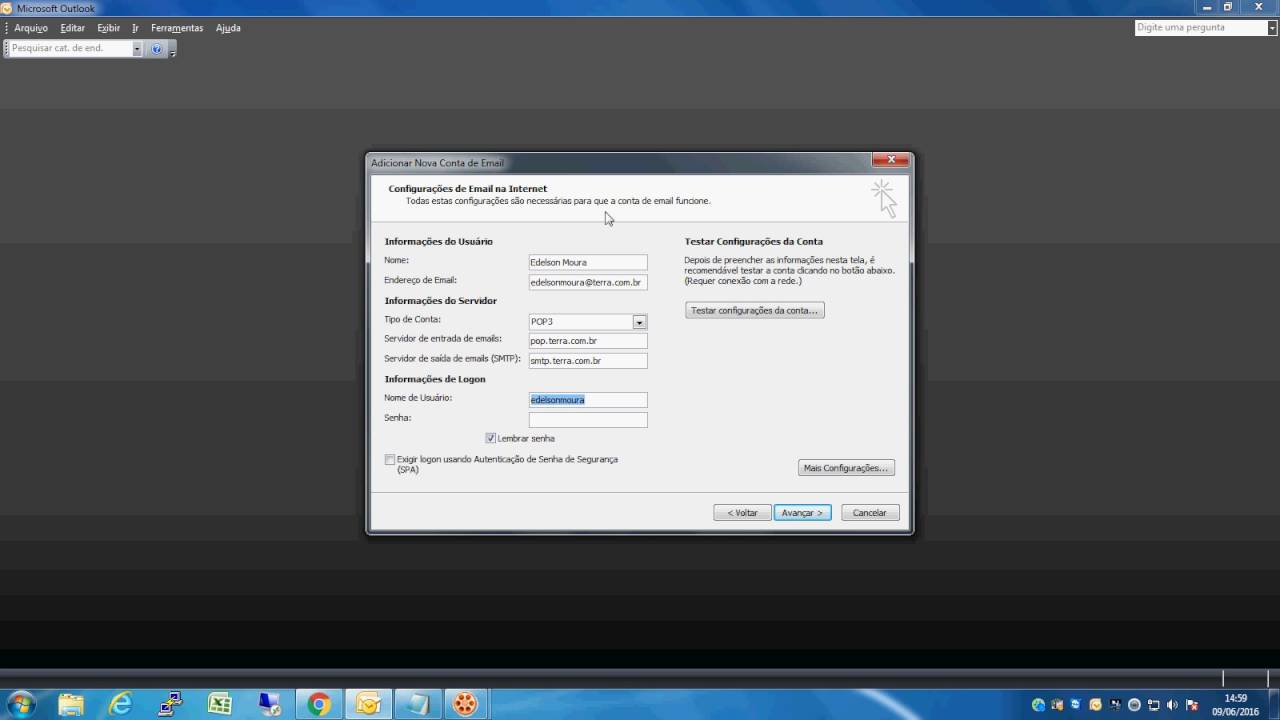1280x720 pixels.
Task: Click the Outlook icon in the title bar
Action: pyautogui.click(x=8, y=8)
